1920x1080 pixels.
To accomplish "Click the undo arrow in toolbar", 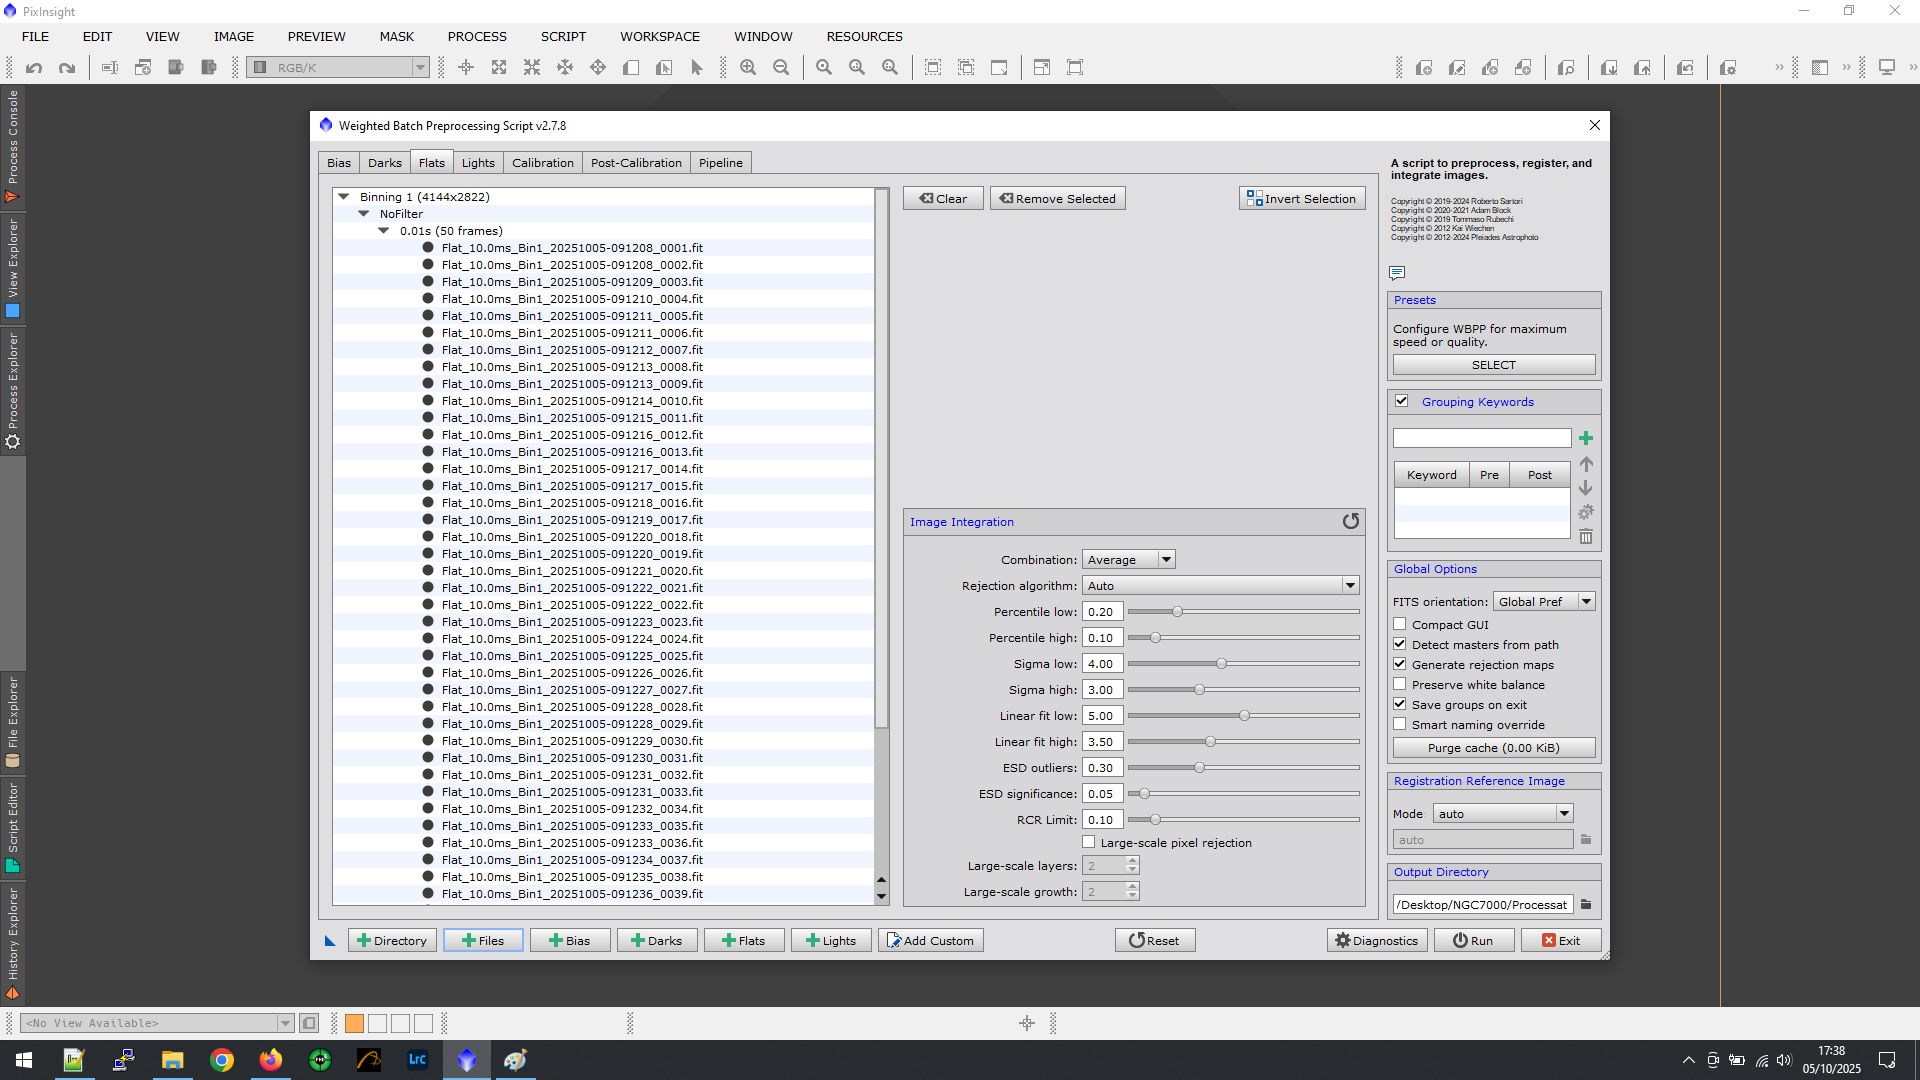I will [x=34, y=67].
